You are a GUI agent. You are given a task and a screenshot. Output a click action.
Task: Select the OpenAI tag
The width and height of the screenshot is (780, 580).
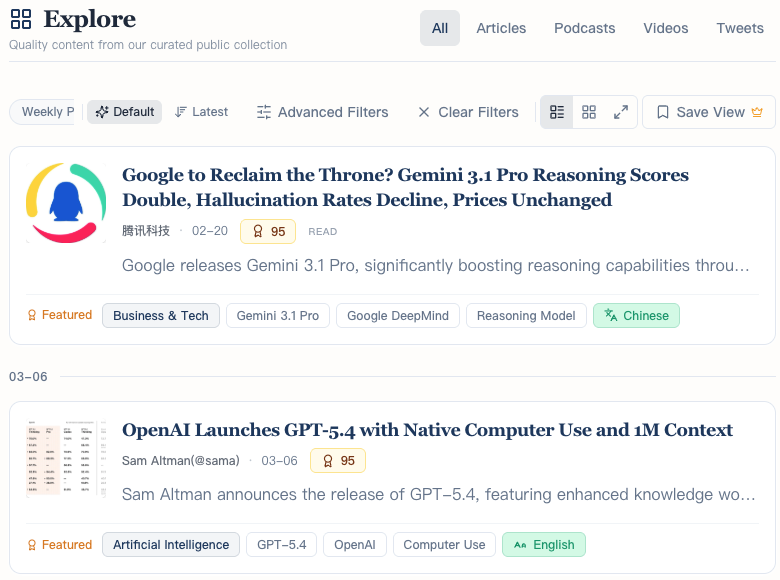[355, 545]
